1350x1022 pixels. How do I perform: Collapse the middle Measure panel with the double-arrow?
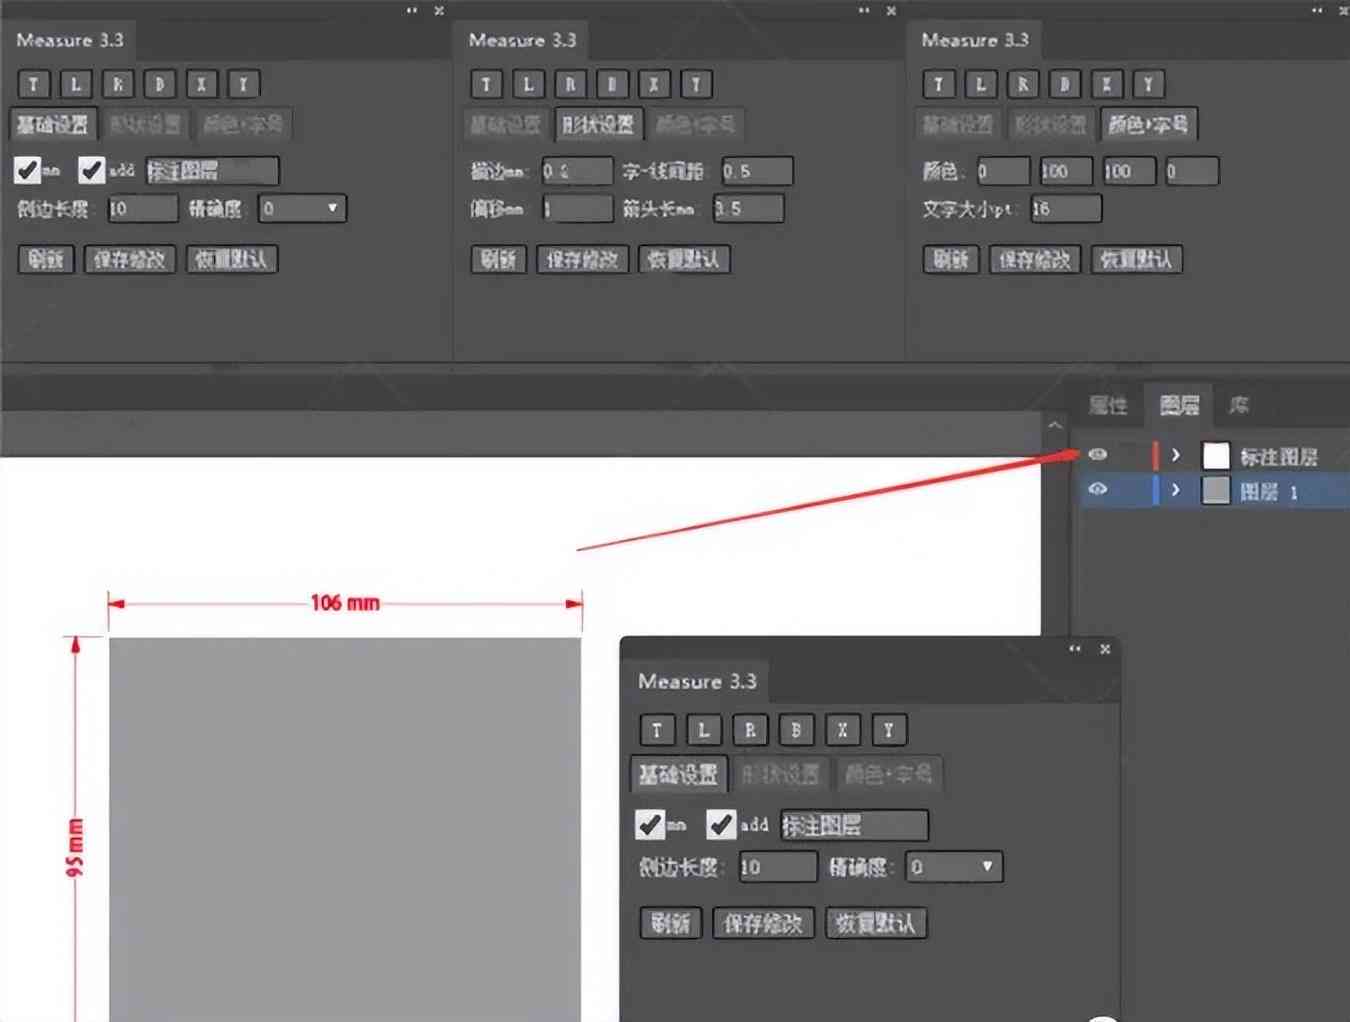864,10
